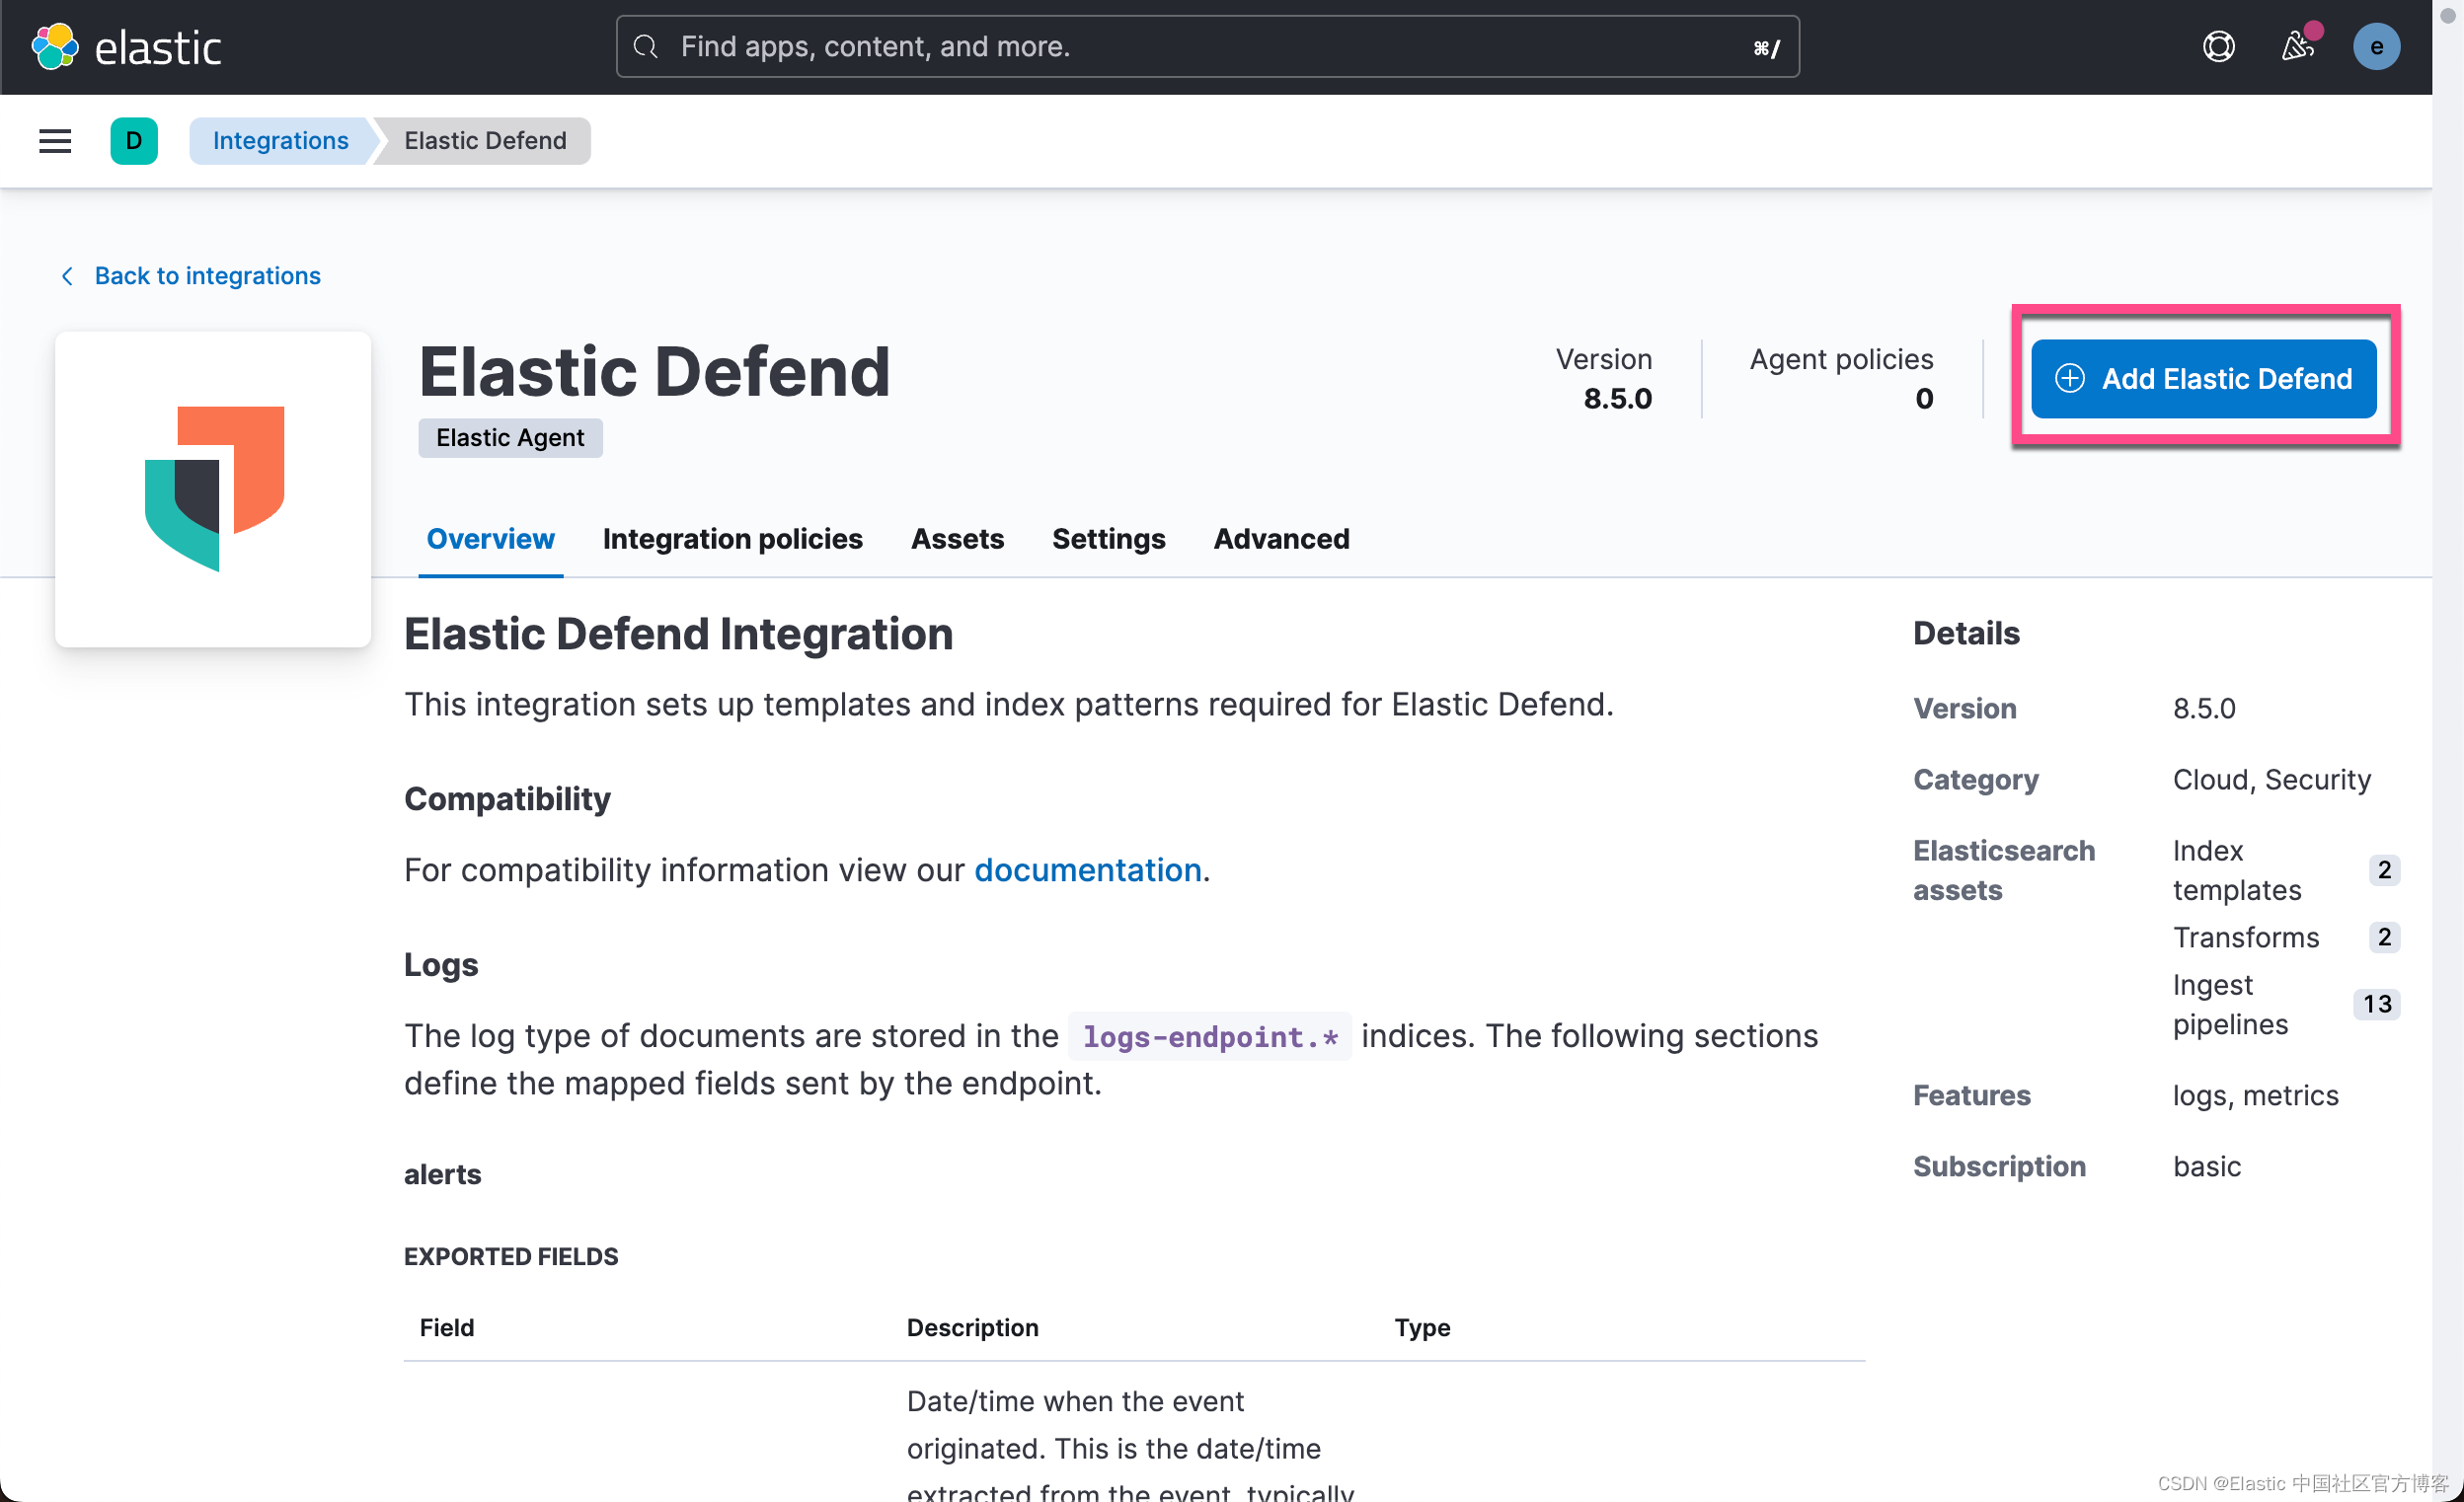Click the Field column header
The height and width of the screenshot is (1502, 2464).
point(447,1328)
